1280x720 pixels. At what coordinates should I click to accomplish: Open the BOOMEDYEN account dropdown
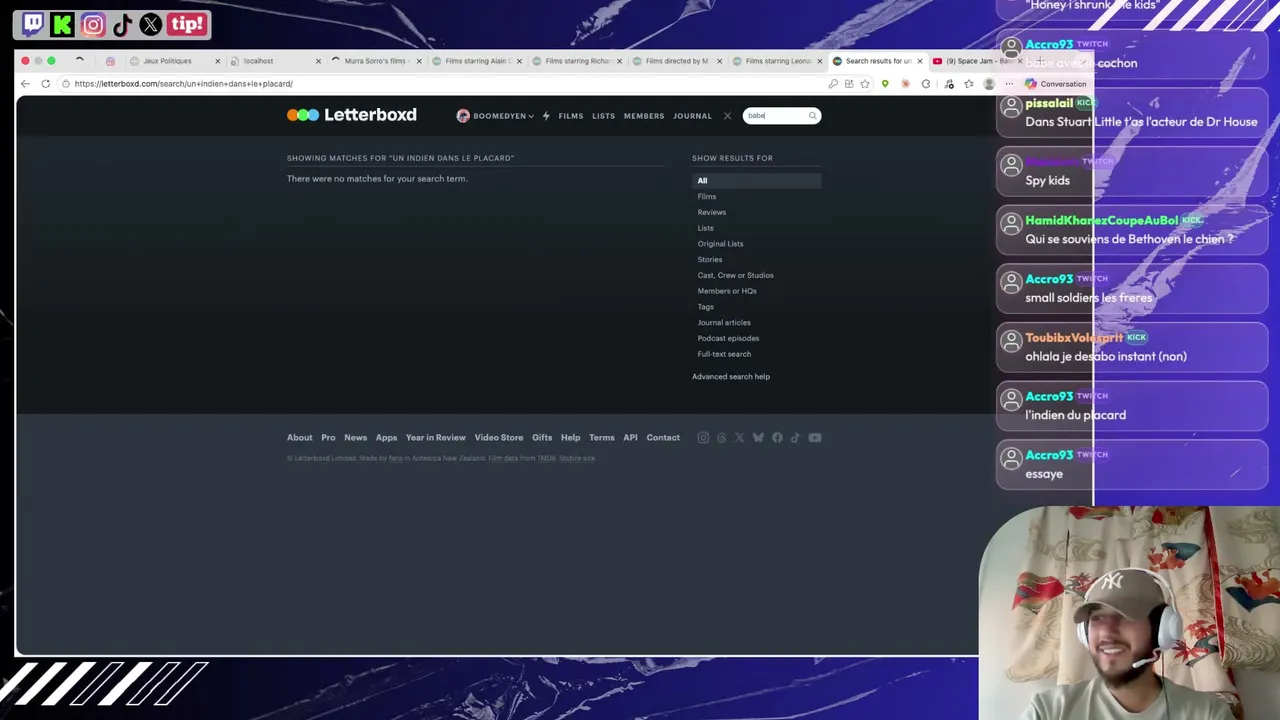pyautogui.click(x=495, y=116)
